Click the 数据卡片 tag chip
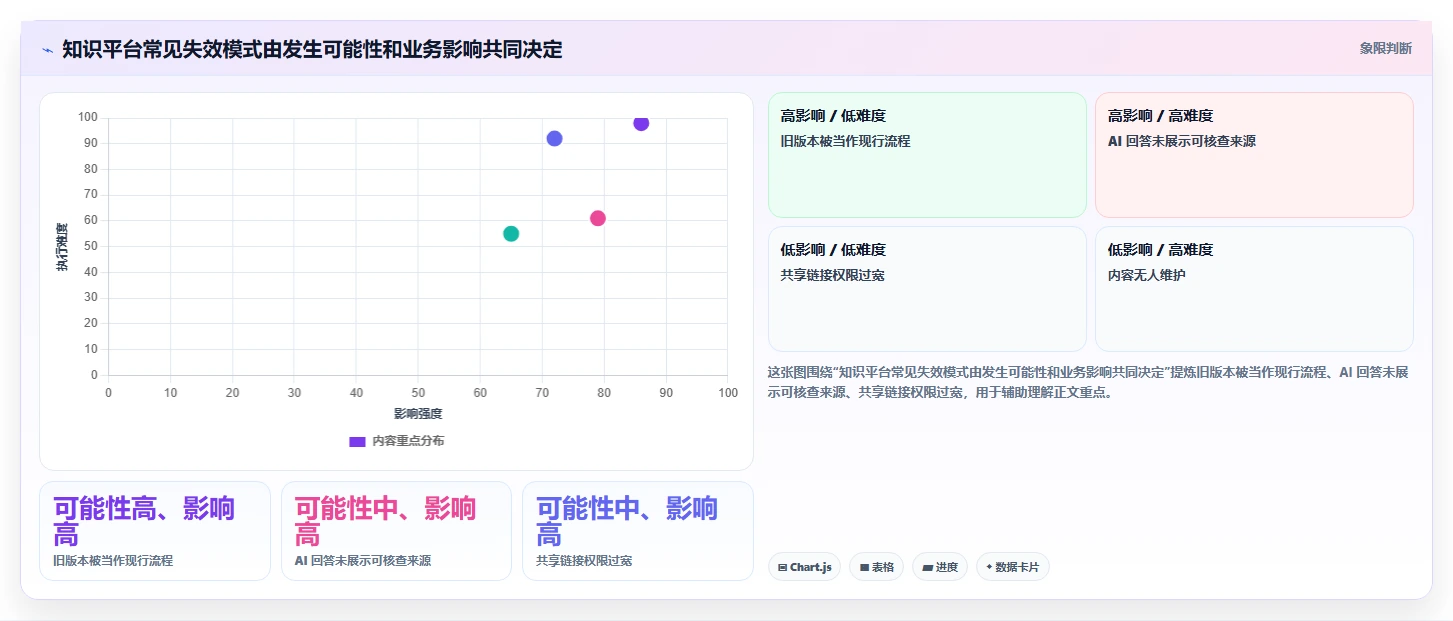Screen dimensions: 1453x621 pos(1013,567)
